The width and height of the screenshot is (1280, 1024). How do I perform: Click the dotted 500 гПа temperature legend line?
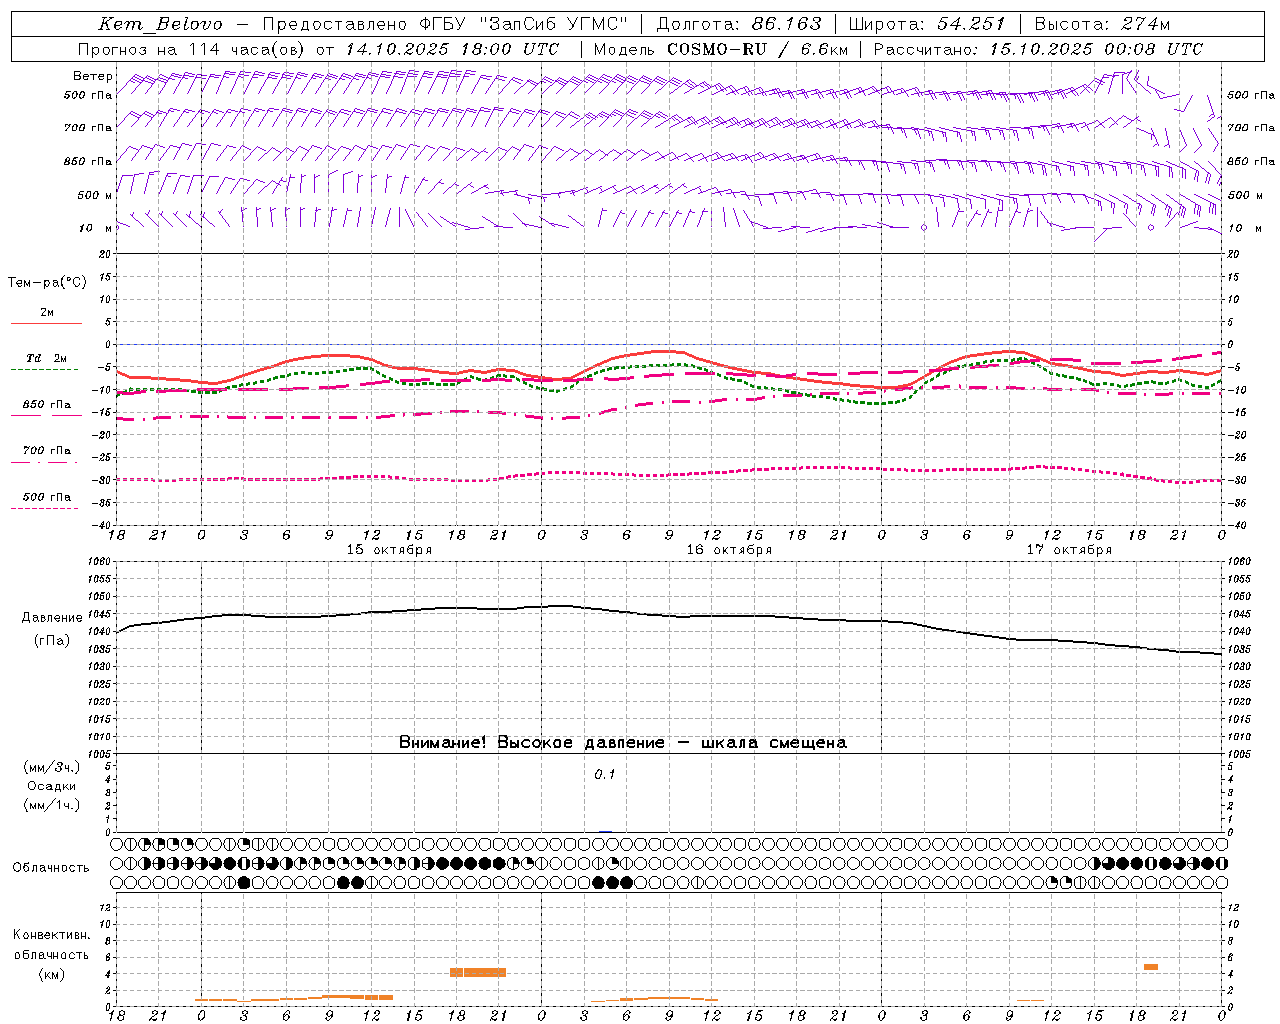point(44,508)
